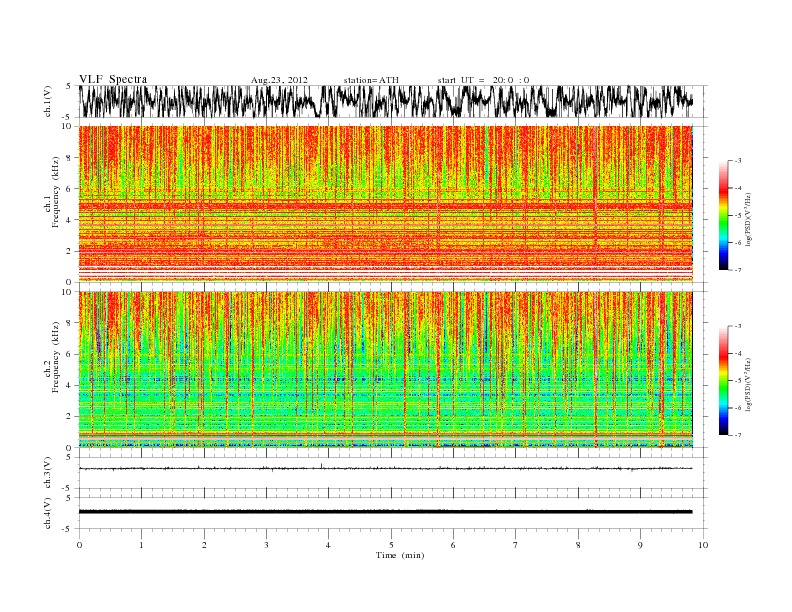Screen dimensions: 792x612
Task: Click the thick ch.4 voltage trace band
Action: [x=385, y=512]
